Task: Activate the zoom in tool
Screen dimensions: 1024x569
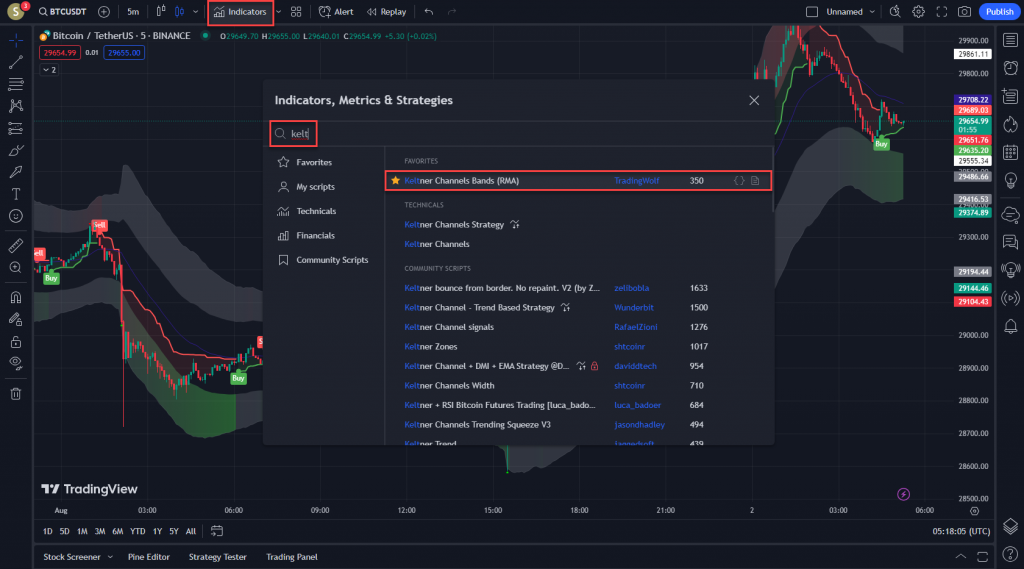Action: pyautogui.click(x=16, y=267)
